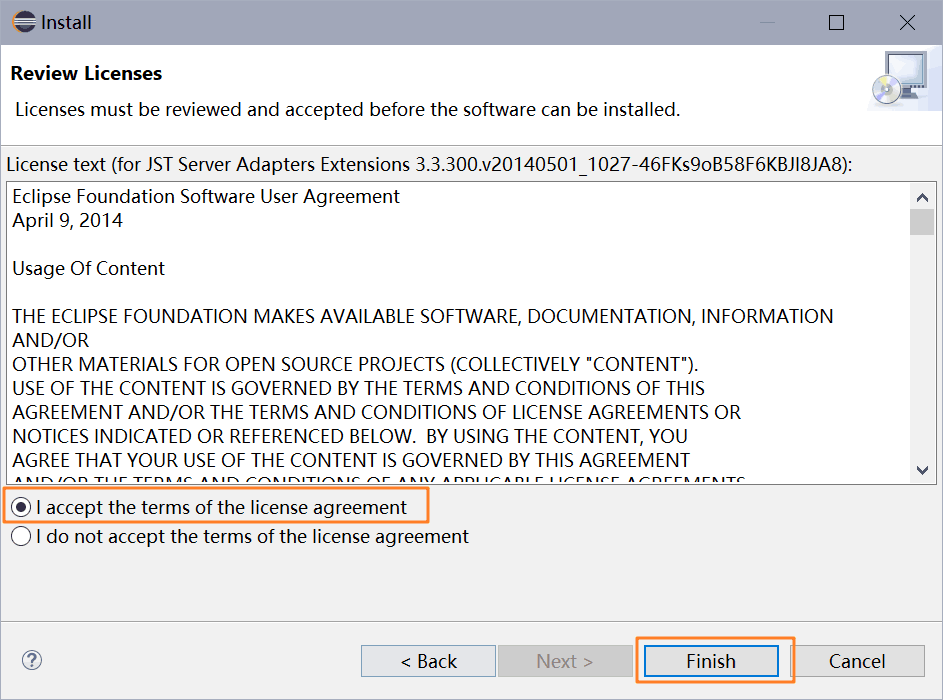Select the 'I do not accept the terms' option
This screenshot has width=943, height=700.
(x=19, y=536)
